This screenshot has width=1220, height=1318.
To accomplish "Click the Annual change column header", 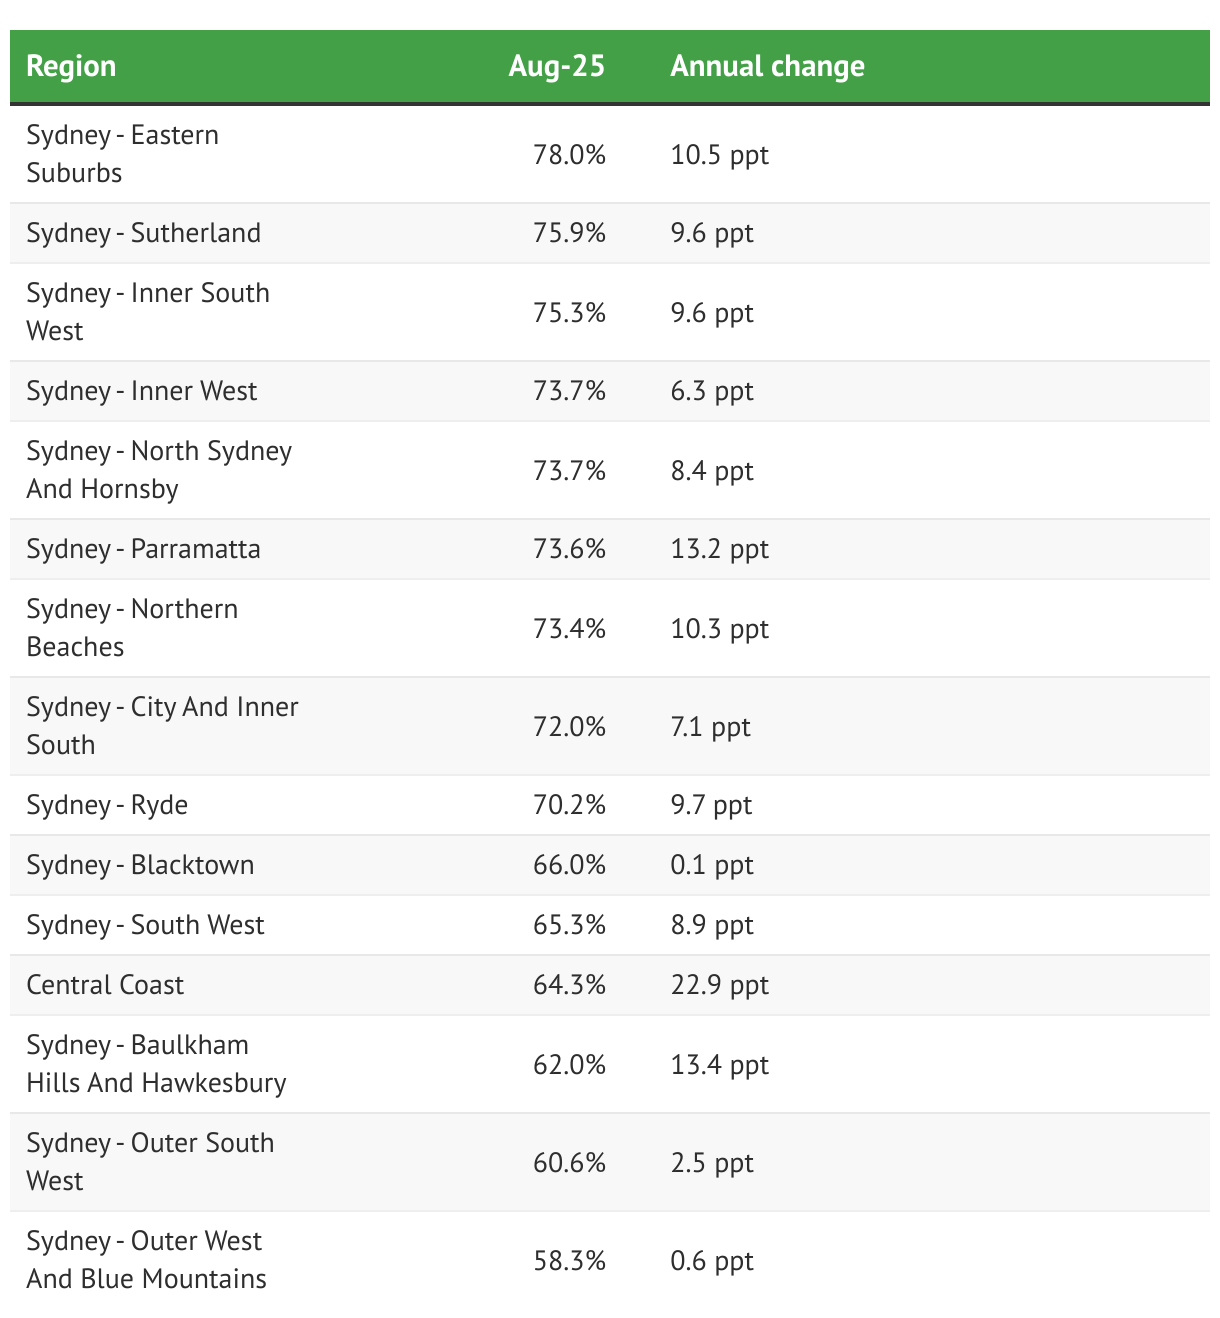I will point(768,66).
